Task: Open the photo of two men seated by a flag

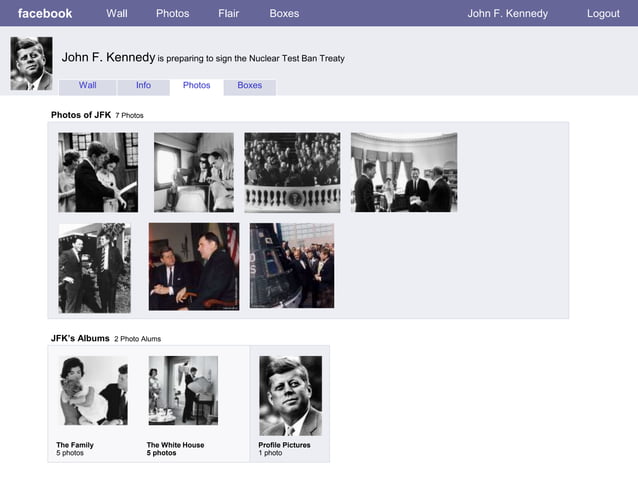Action: (194, 266)
